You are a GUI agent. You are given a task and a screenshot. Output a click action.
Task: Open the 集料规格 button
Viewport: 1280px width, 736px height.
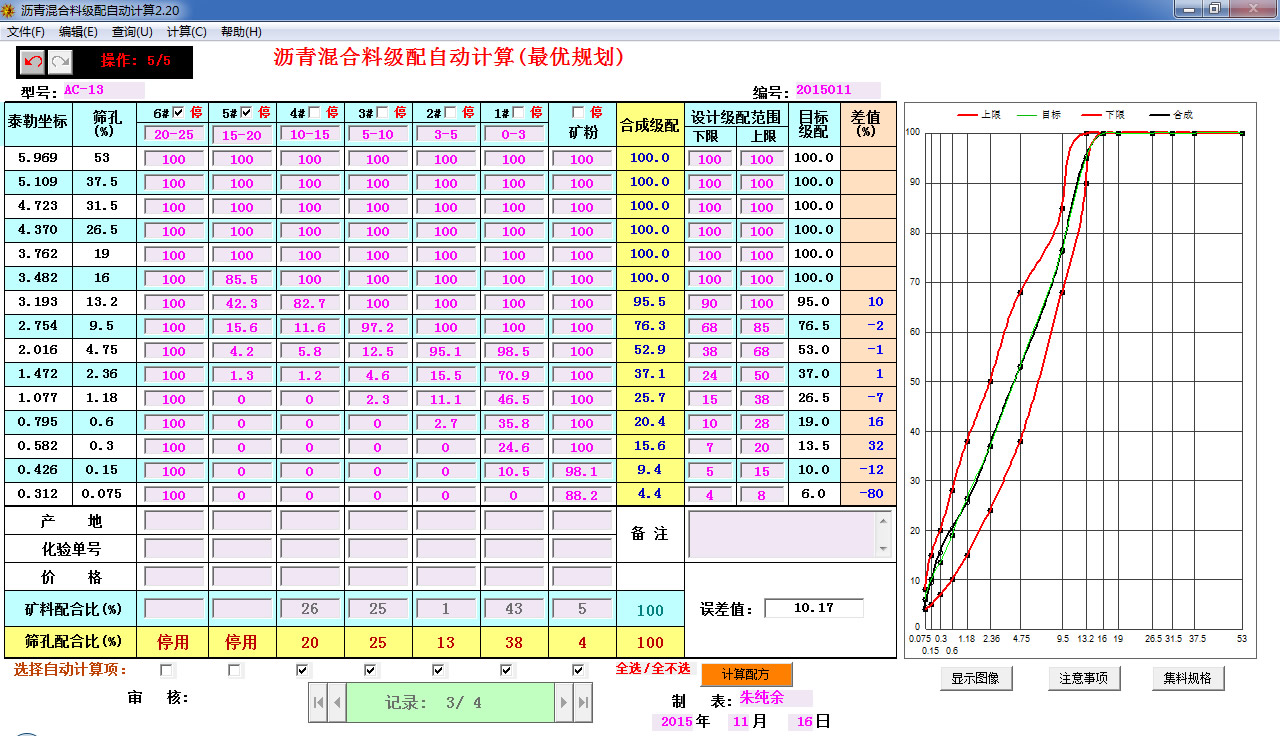tap(1188, 678)
